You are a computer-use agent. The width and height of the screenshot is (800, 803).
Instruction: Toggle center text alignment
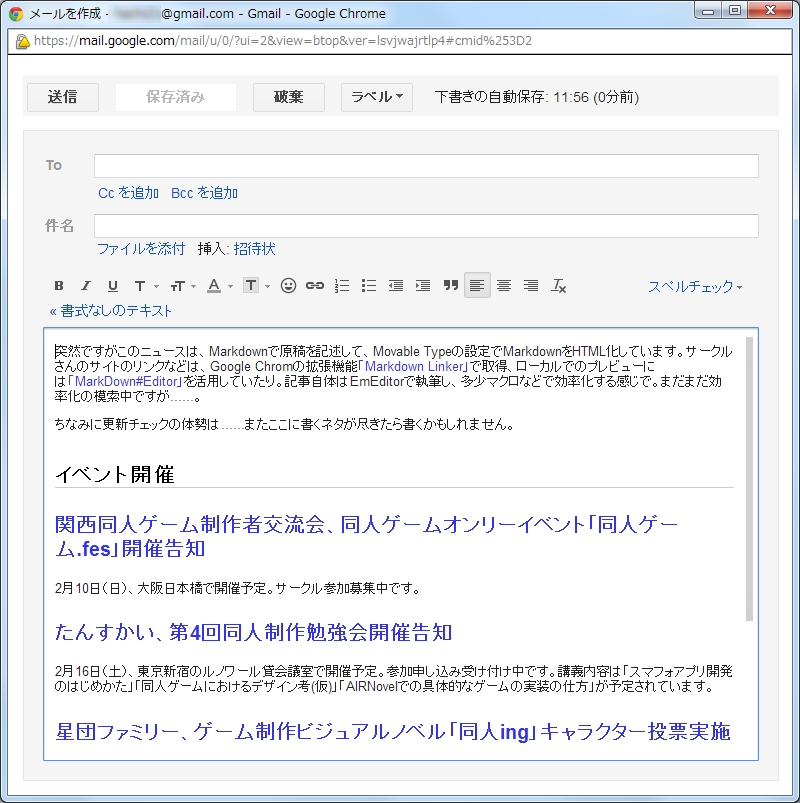(x=504, y=285)
